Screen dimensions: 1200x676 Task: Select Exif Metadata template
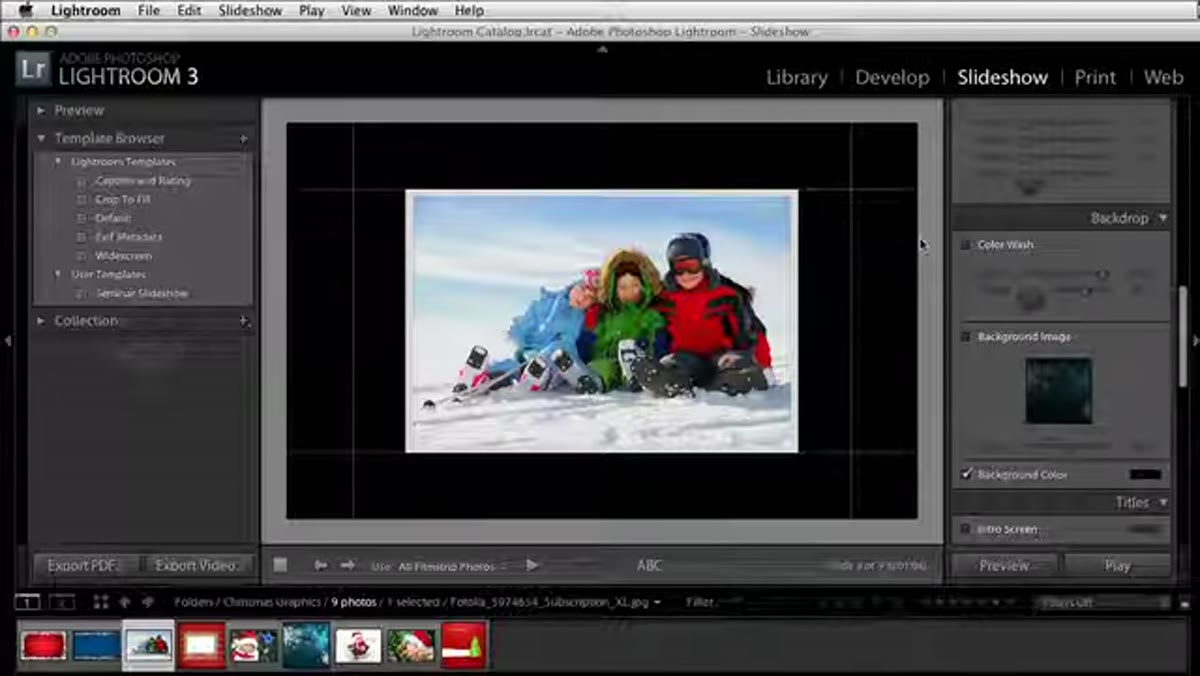(128, 237)
